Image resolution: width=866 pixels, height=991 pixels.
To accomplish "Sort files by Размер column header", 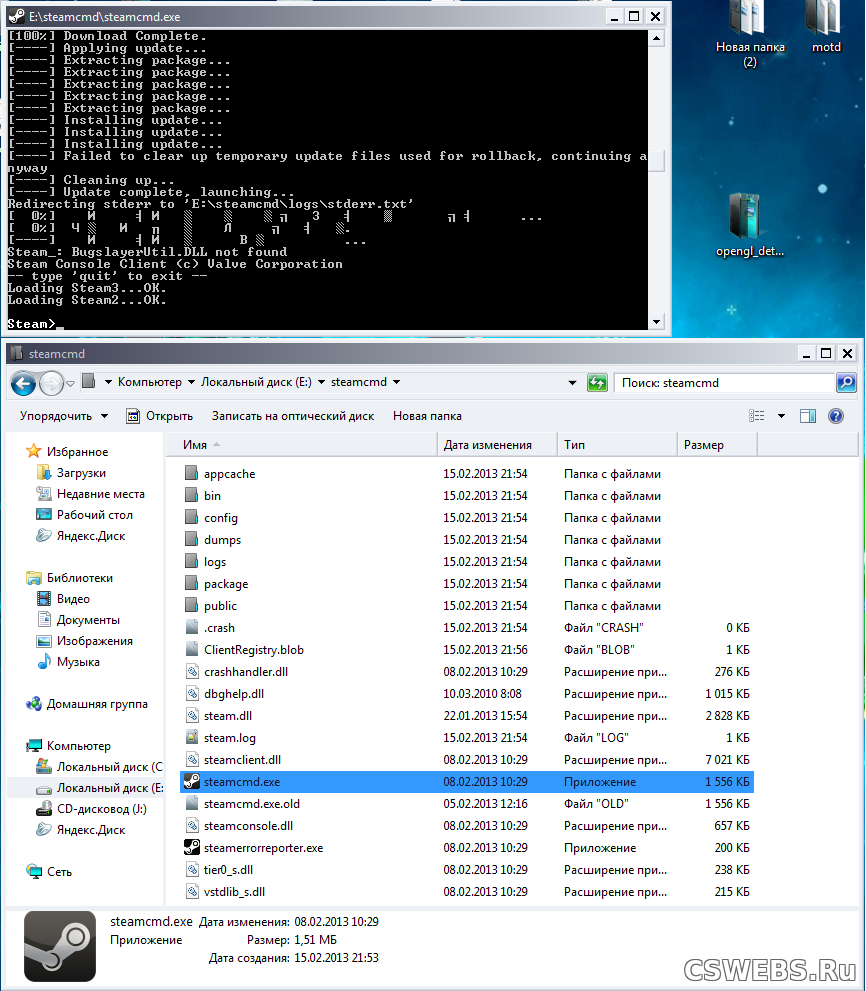I will click(x=704, y=445).
